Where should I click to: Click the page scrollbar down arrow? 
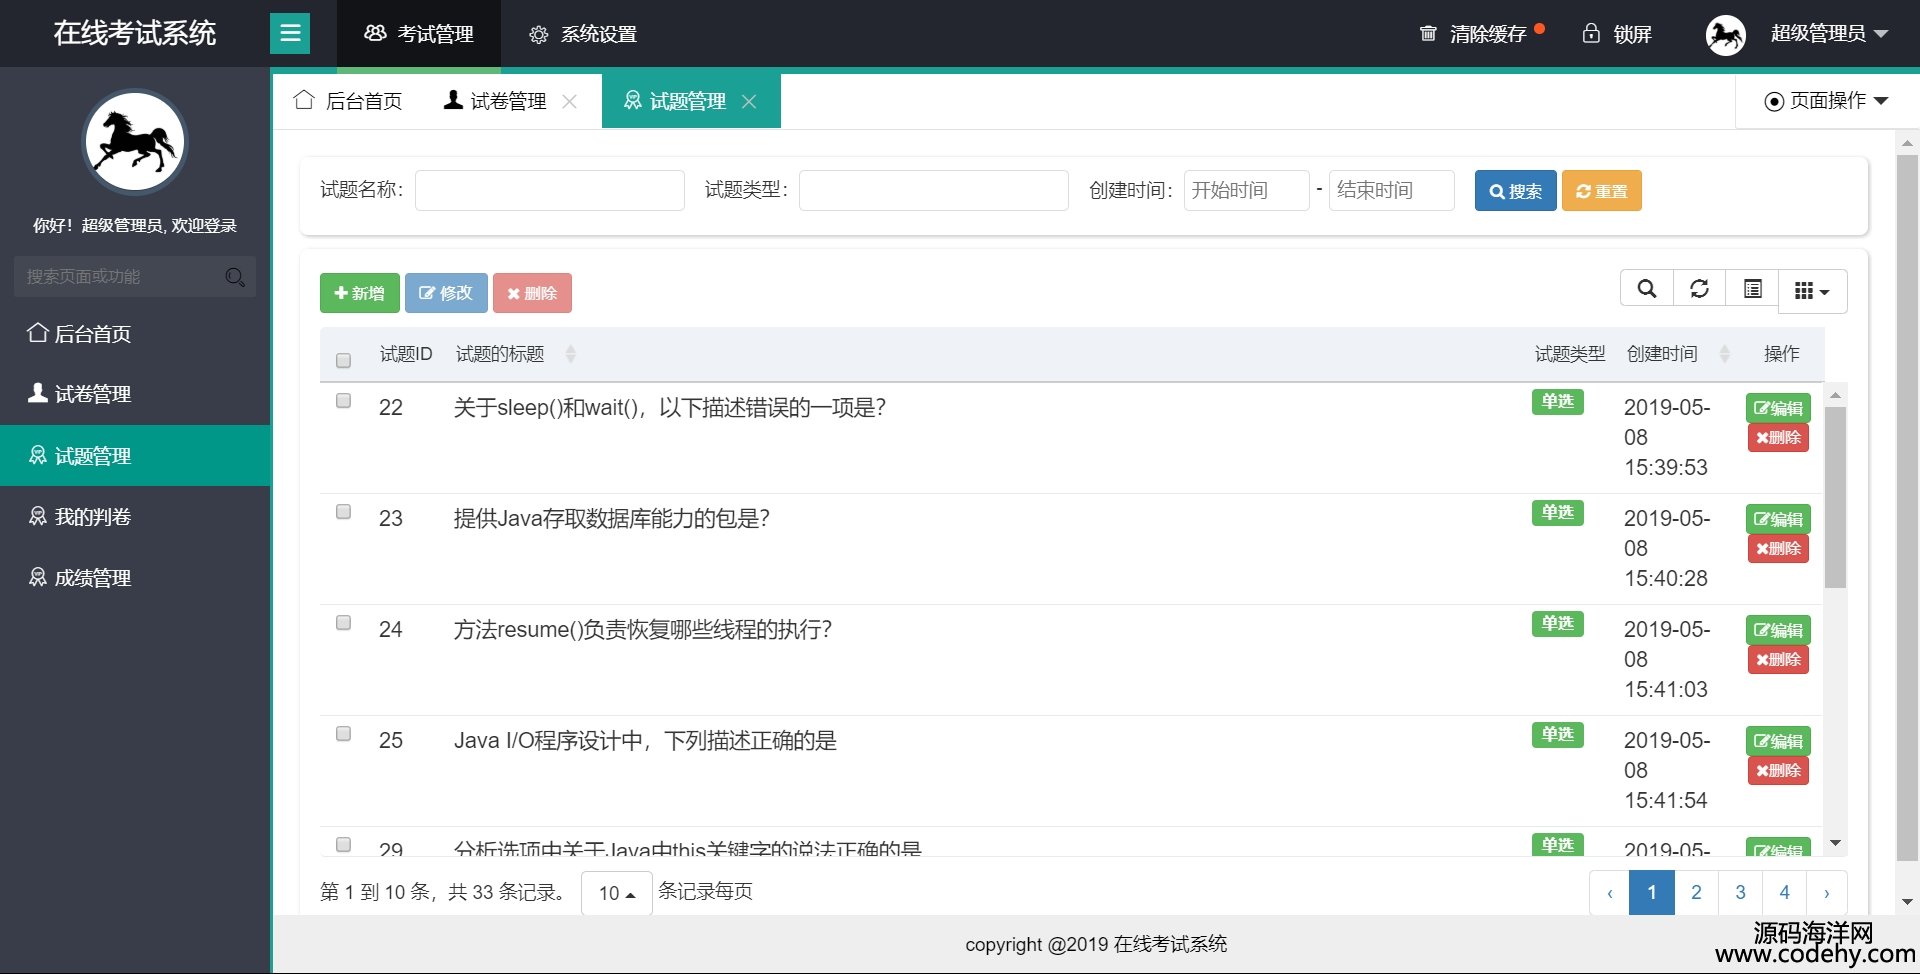pos(1907,901)
